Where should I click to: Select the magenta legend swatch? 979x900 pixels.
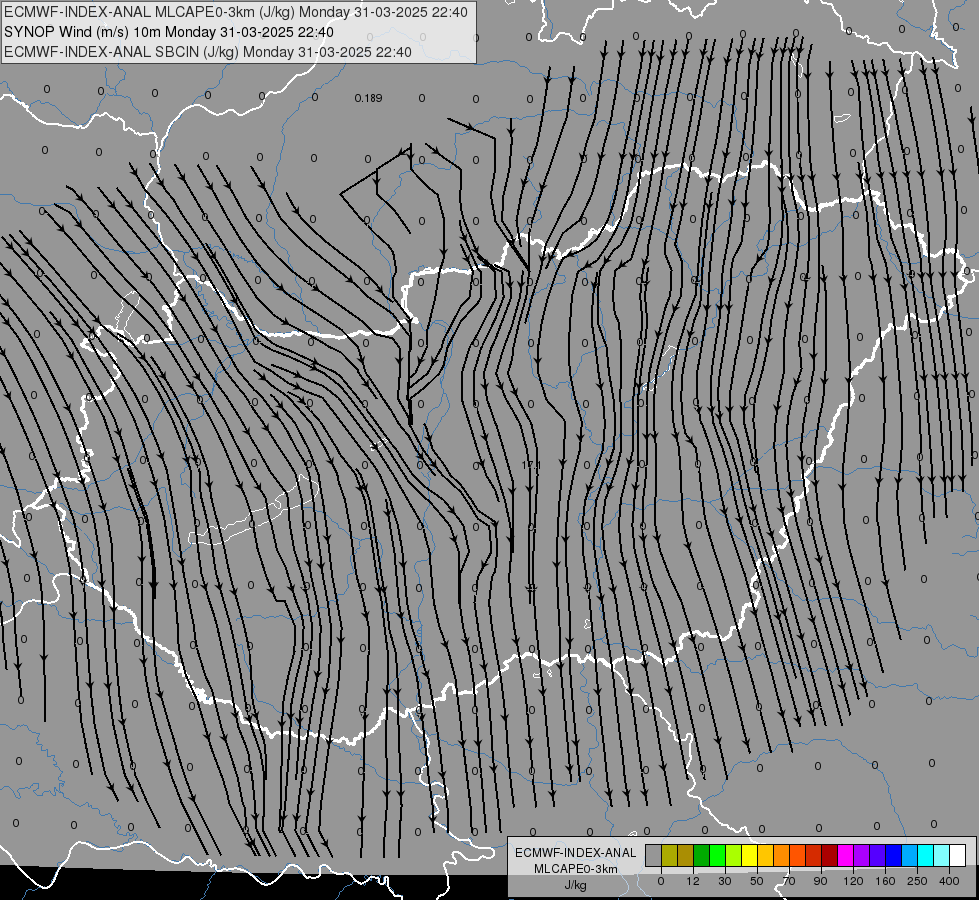point(845,855)
